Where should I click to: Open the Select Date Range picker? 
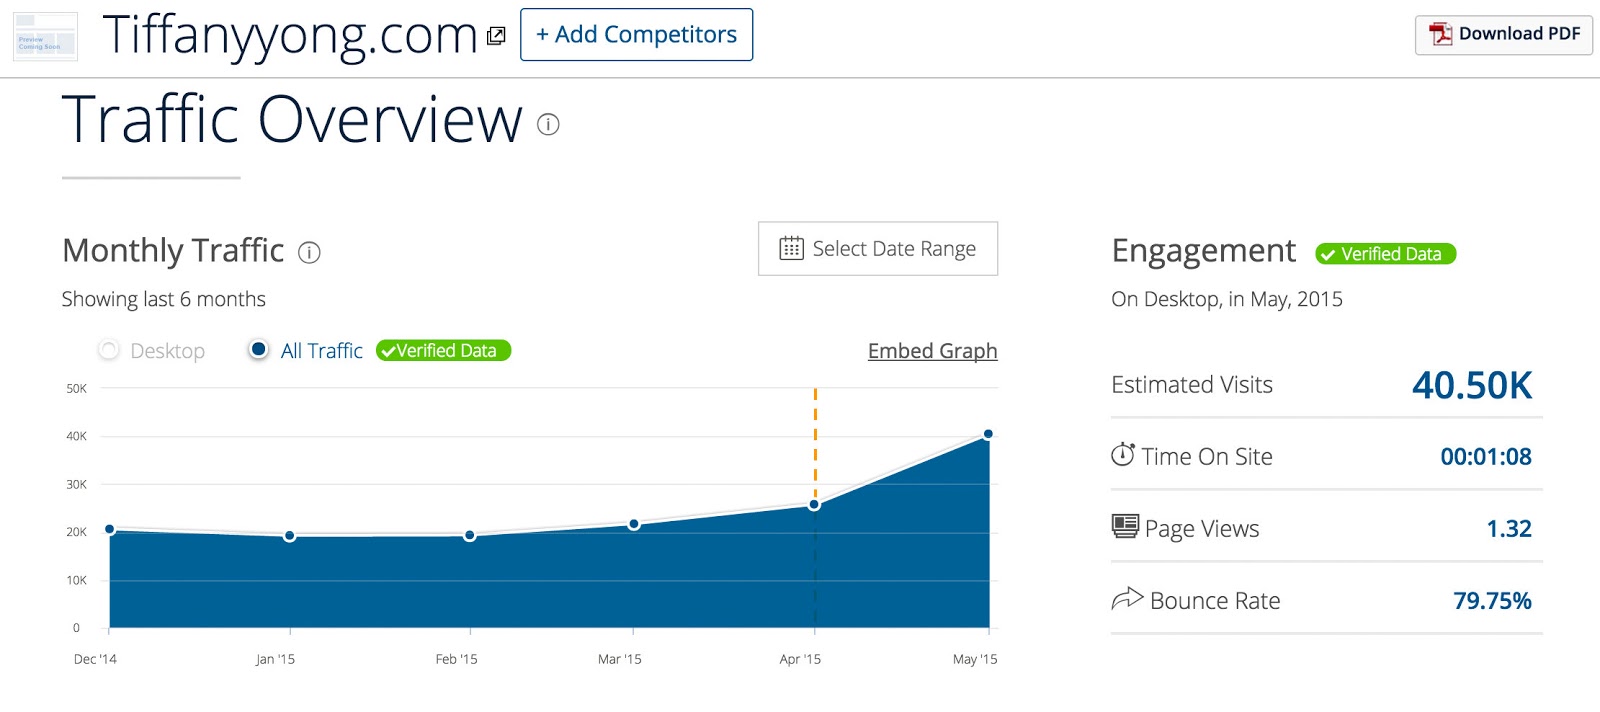click(x=878, y=248)
